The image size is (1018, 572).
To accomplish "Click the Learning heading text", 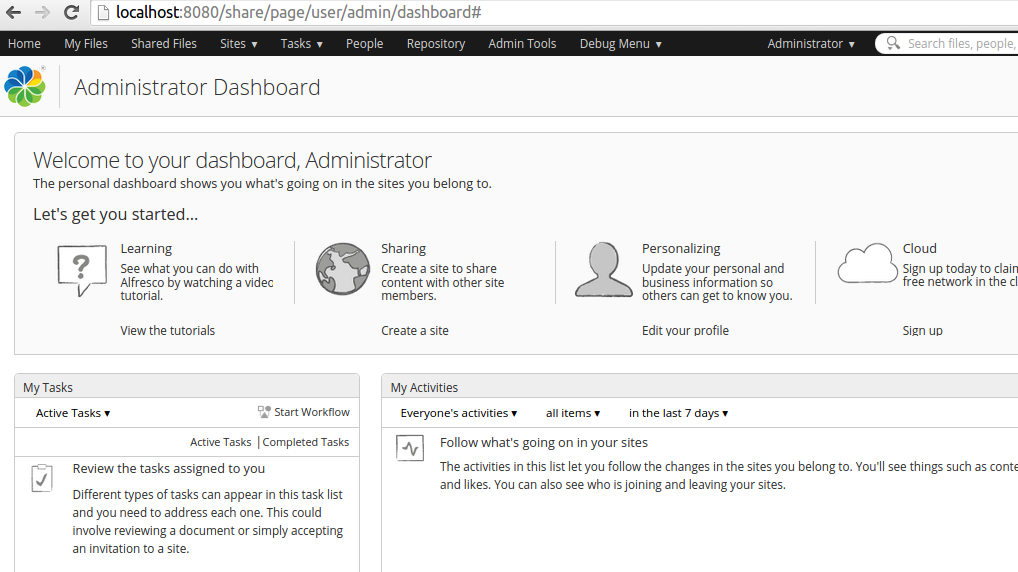I will point(146,249).
